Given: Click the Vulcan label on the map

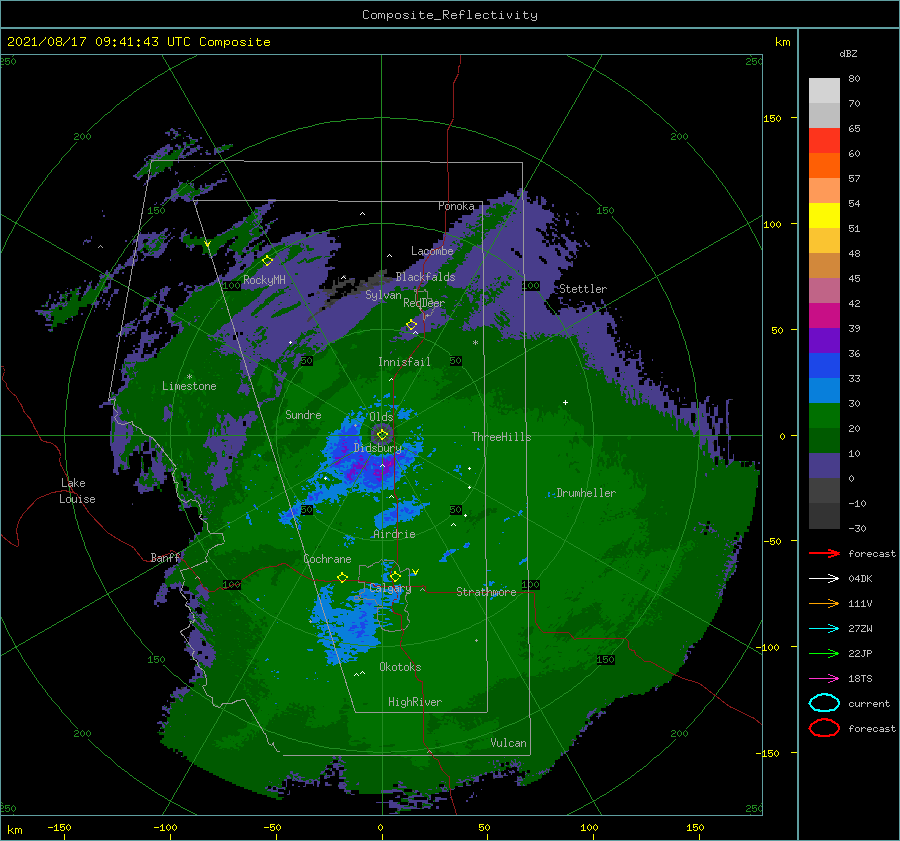Looking at the screenshot, I should point(509,743).
